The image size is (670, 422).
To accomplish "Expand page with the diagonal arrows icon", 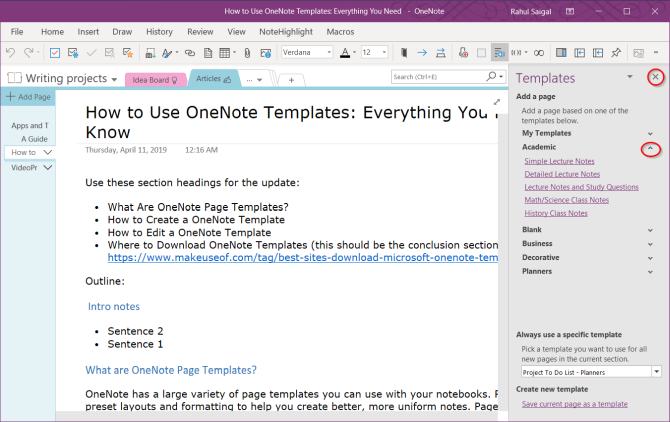I will (x=497, y=102).
